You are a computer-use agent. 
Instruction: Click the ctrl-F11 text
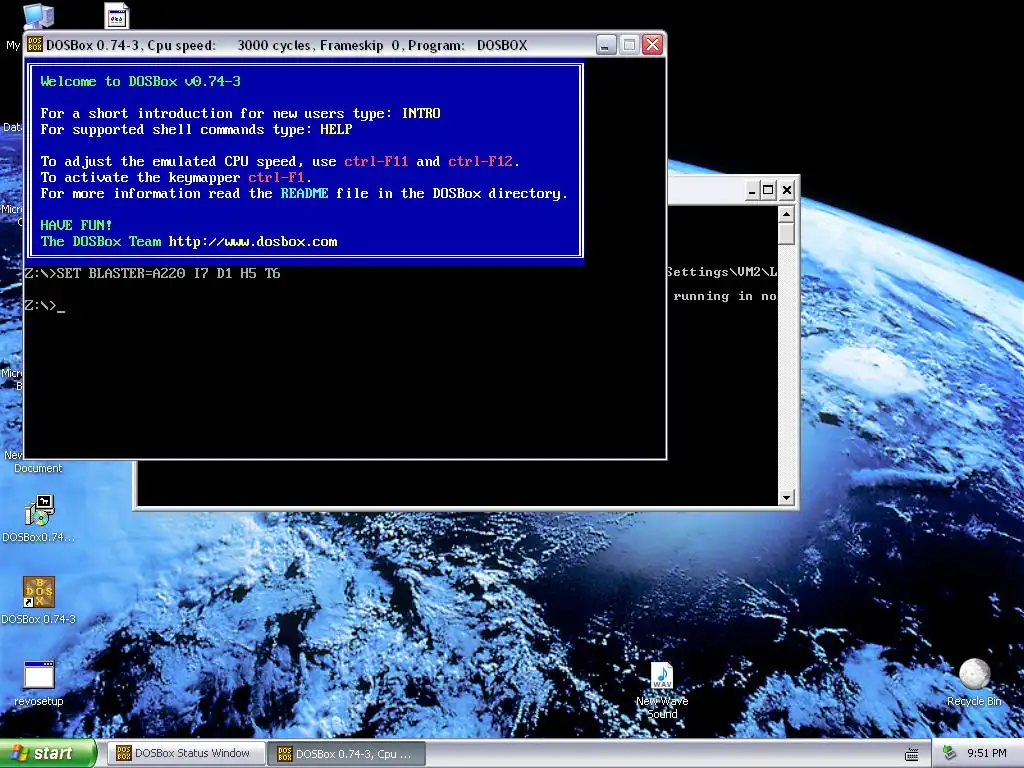[376, 161]
